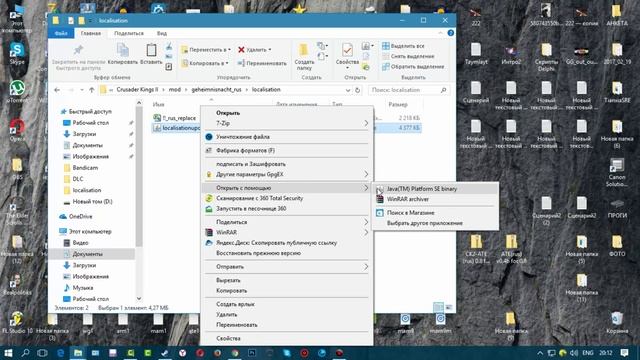Refresh the folder view
The image size is (640, 360).
pyautogui.click(x=358, y=90)
